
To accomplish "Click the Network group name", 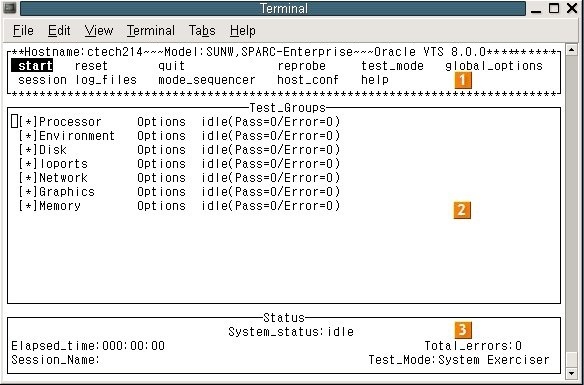I will pos(63,178).
